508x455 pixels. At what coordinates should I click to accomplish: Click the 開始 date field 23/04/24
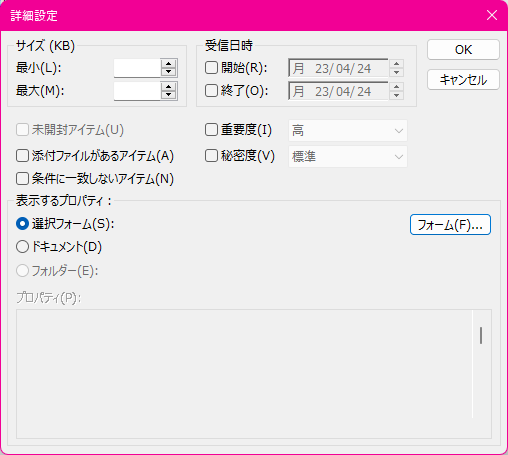(x=338, y=68)
